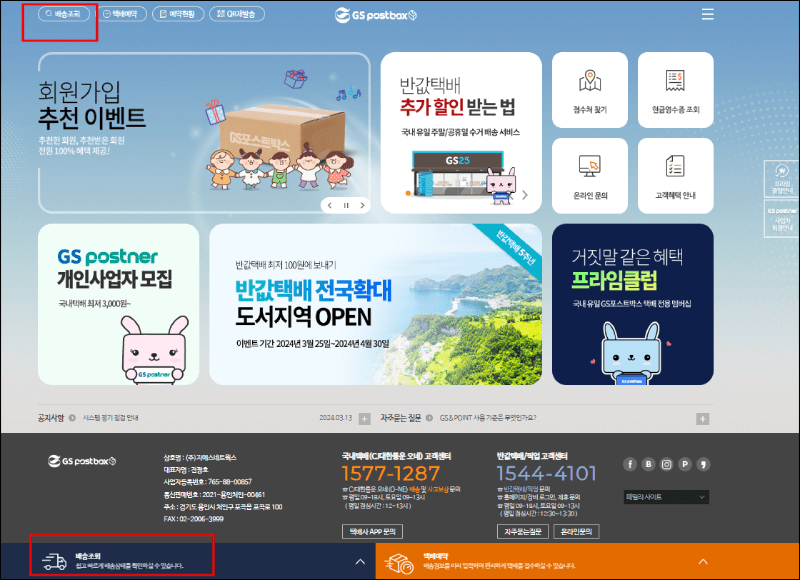800x580 pixels.
Task: Open the QR재발송 menu button
Action: pyautogui.click(x=237, y=14)
